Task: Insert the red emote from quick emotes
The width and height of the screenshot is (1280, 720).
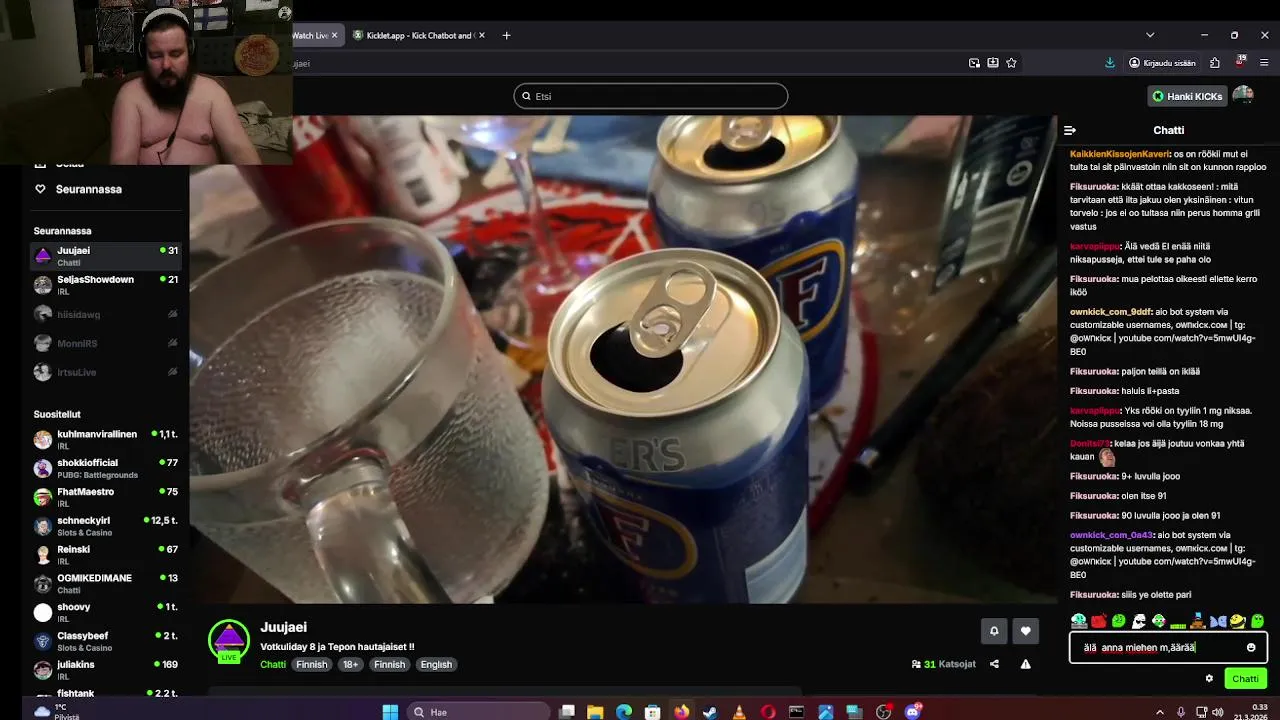Action: 1098,621
